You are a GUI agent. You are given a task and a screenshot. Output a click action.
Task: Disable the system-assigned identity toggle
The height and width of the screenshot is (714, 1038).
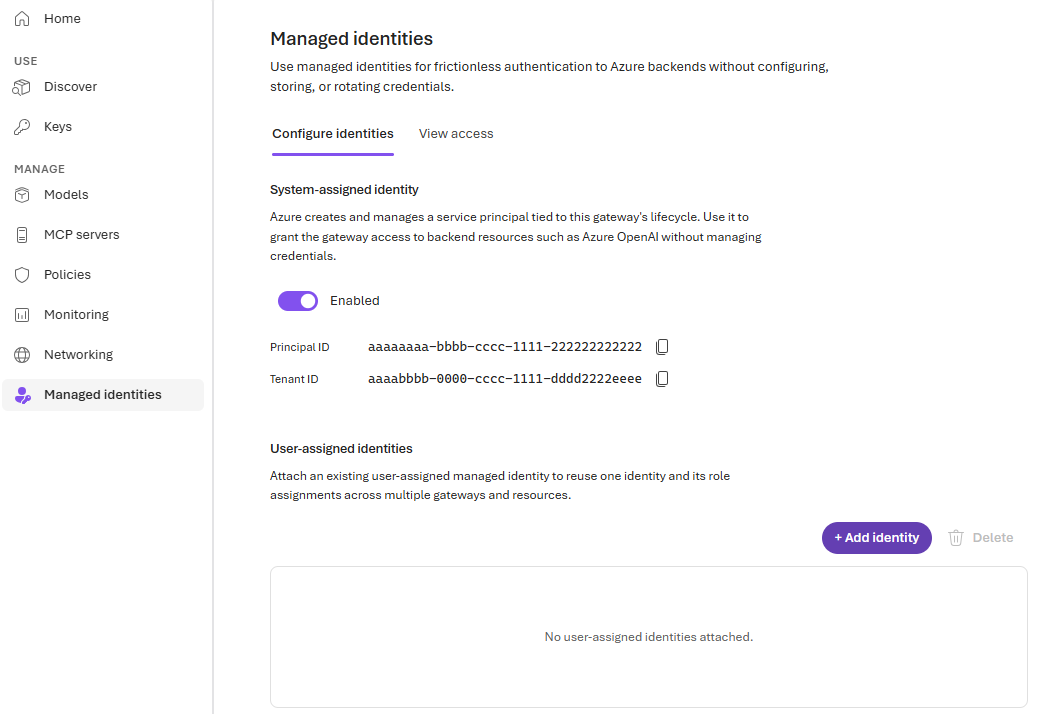[x=298, y=301]
